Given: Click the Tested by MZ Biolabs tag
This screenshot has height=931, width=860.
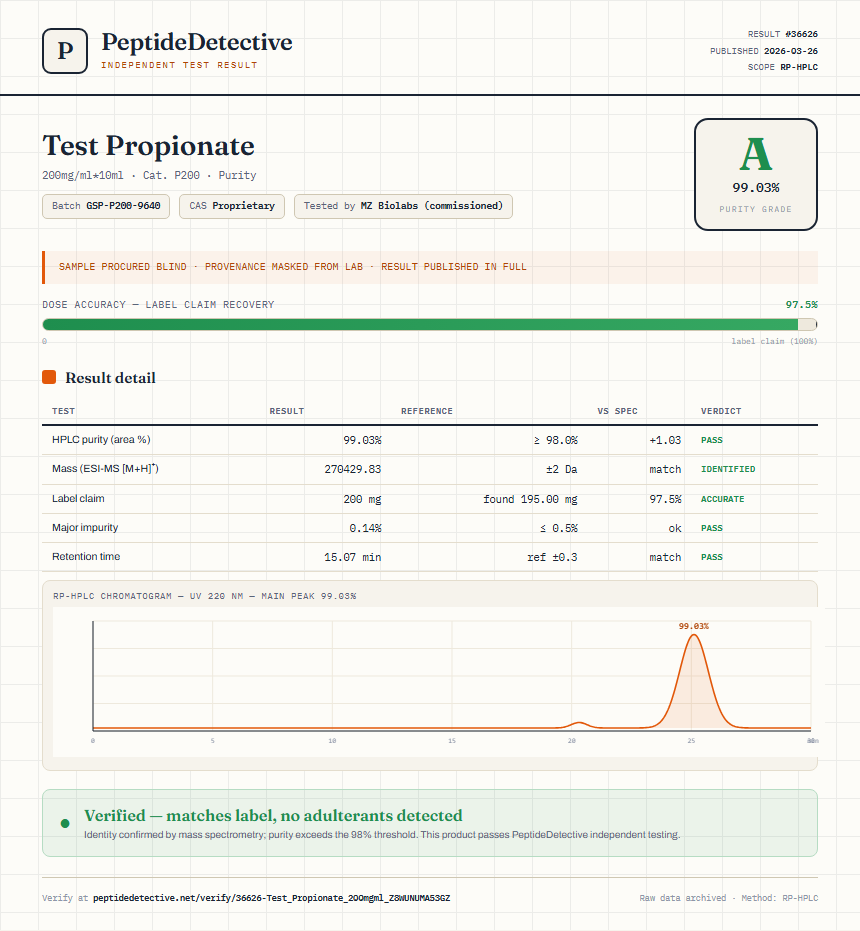Looking at the screenshot, I should pos(403,206).
